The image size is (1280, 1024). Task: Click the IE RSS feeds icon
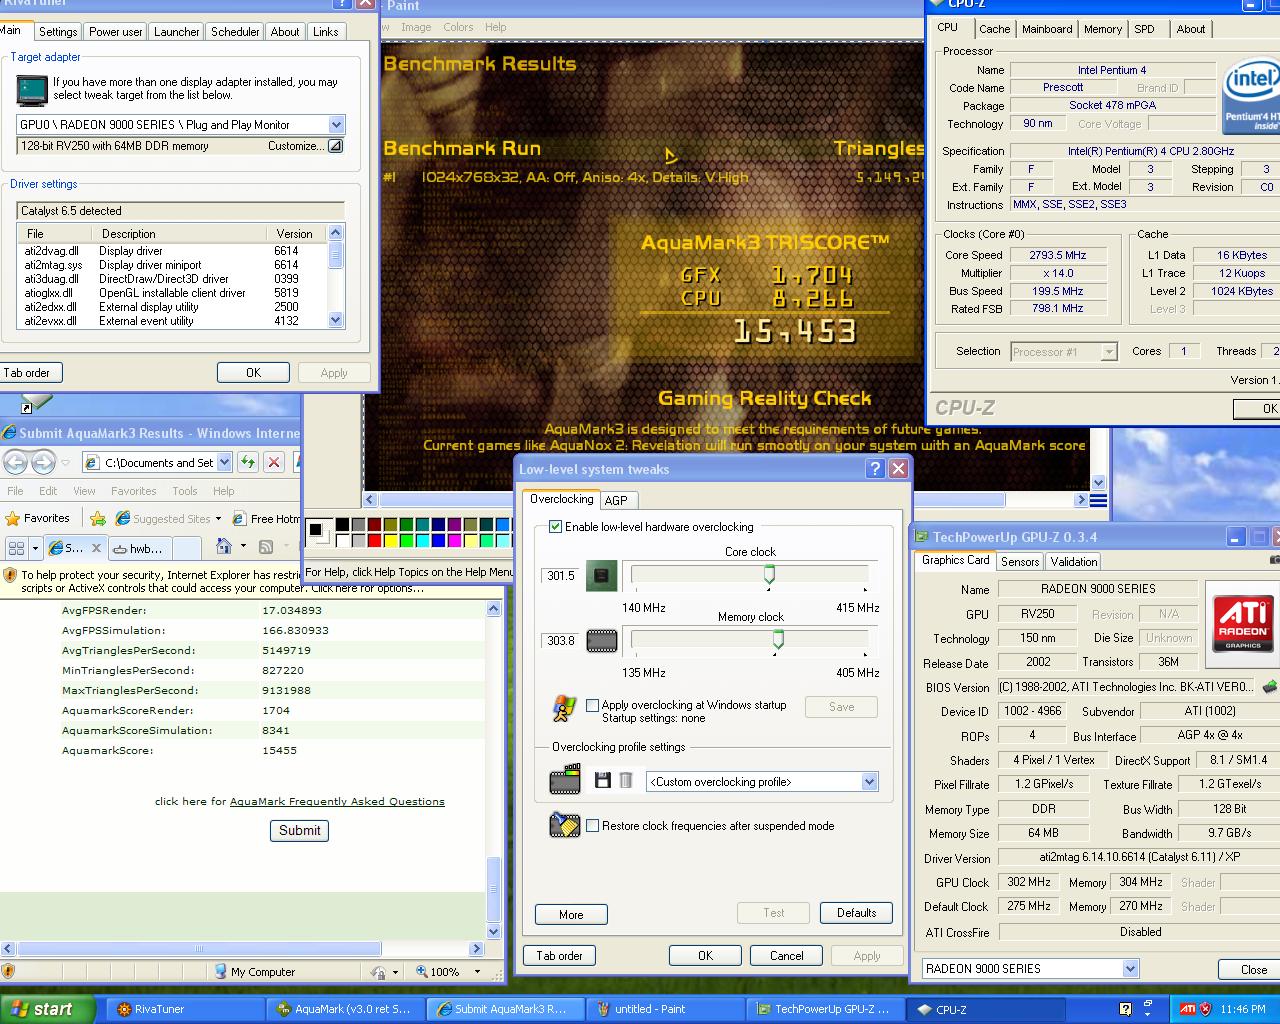[x=266, y=547]
